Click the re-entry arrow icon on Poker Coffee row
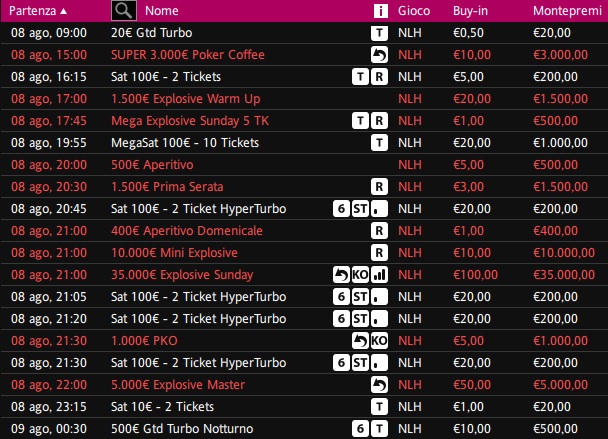This screenshot has height=439, width=608. click(379, 55)
